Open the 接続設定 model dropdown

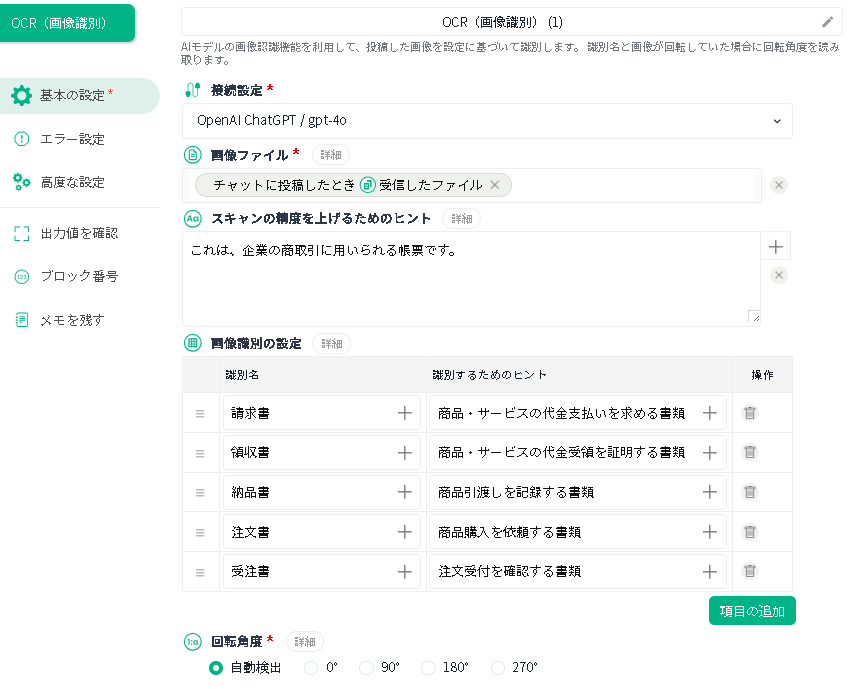(x=487, y=121)
